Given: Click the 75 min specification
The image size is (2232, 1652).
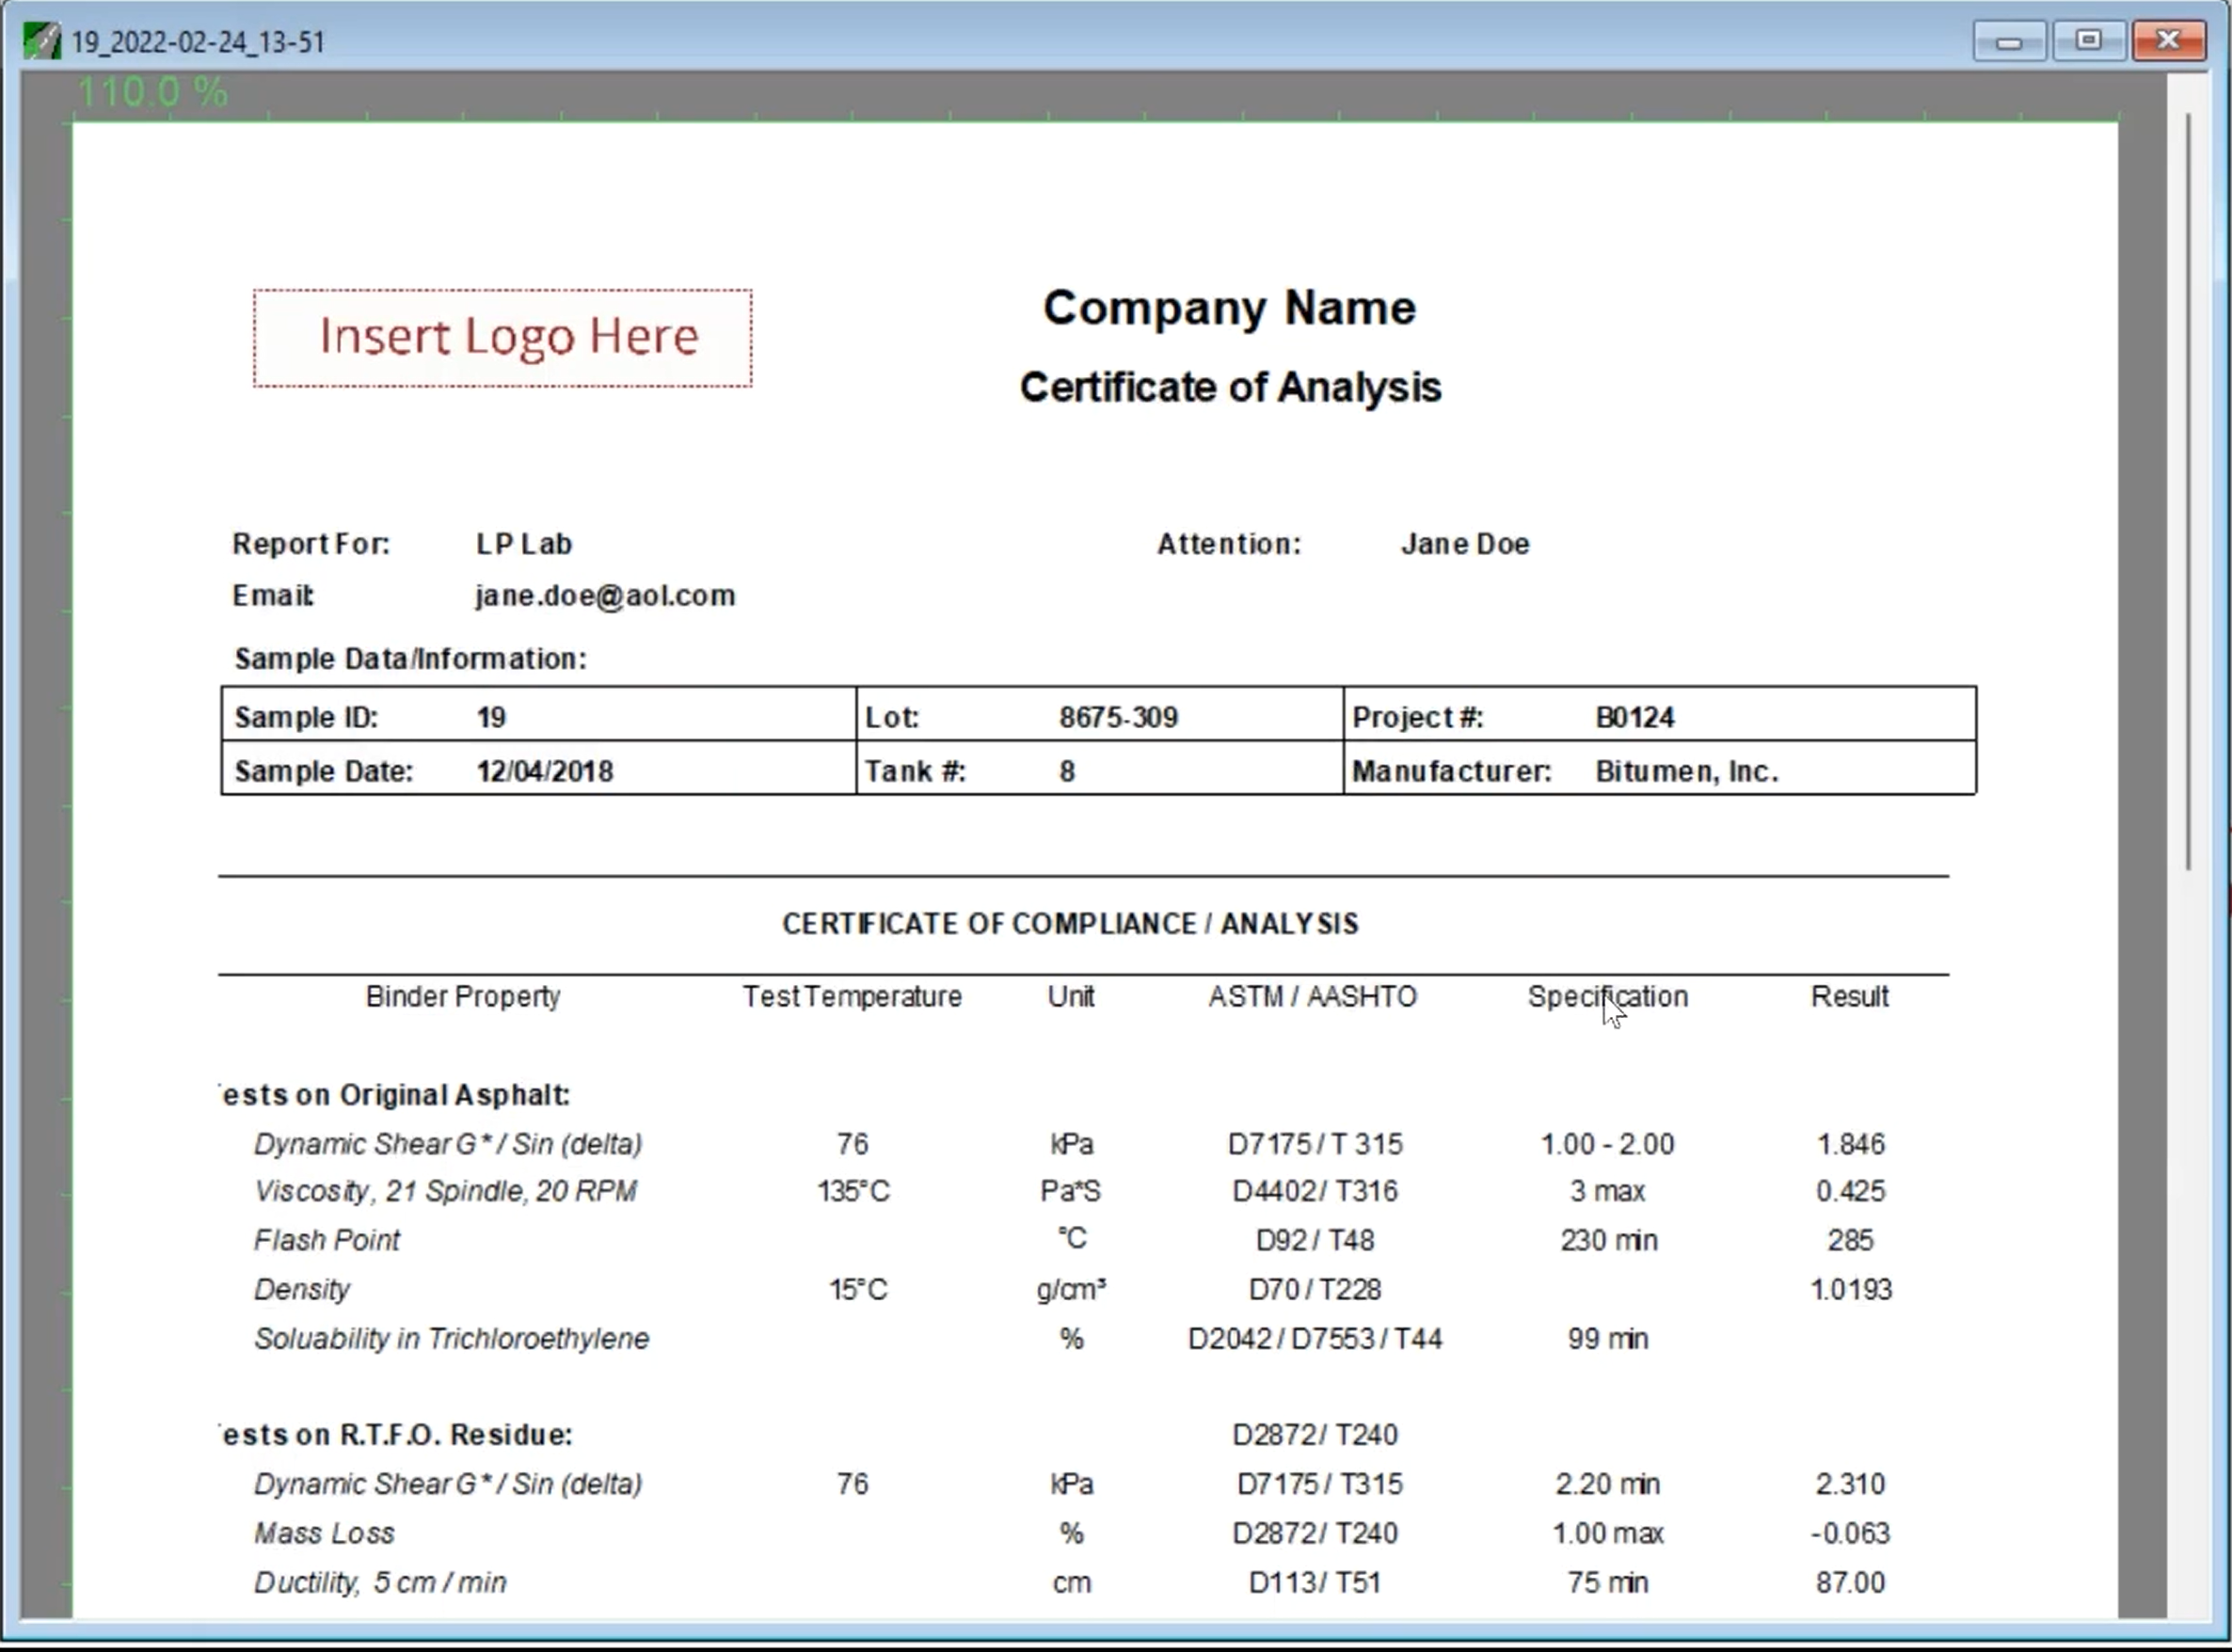Looking at the screenshot, I should point(1608,1582).
